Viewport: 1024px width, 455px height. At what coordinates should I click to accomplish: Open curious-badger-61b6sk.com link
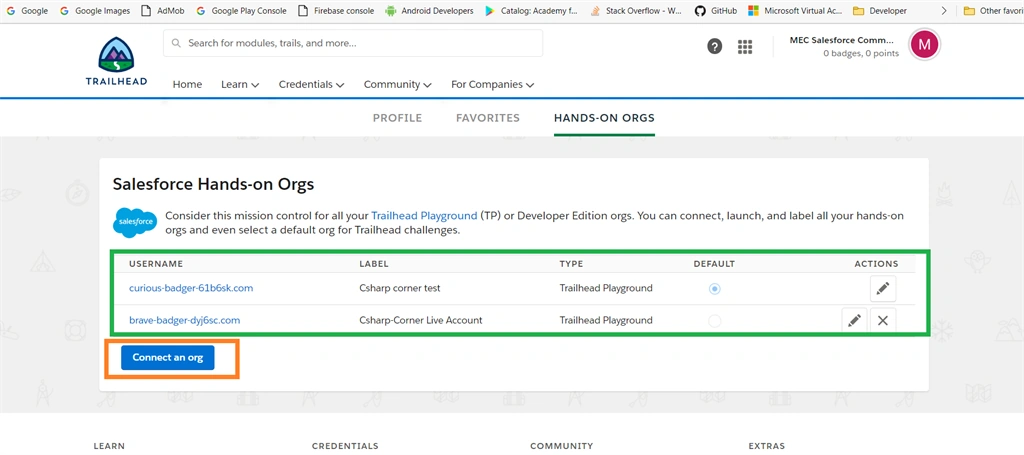(x=191, y=288)
